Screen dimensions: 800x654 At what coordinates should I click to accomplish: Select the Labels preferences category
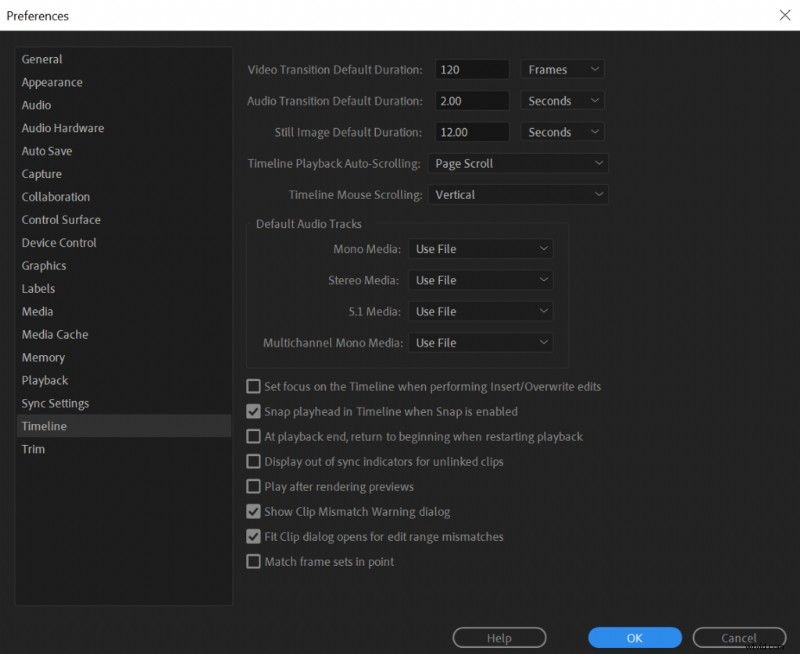point(38,288)
